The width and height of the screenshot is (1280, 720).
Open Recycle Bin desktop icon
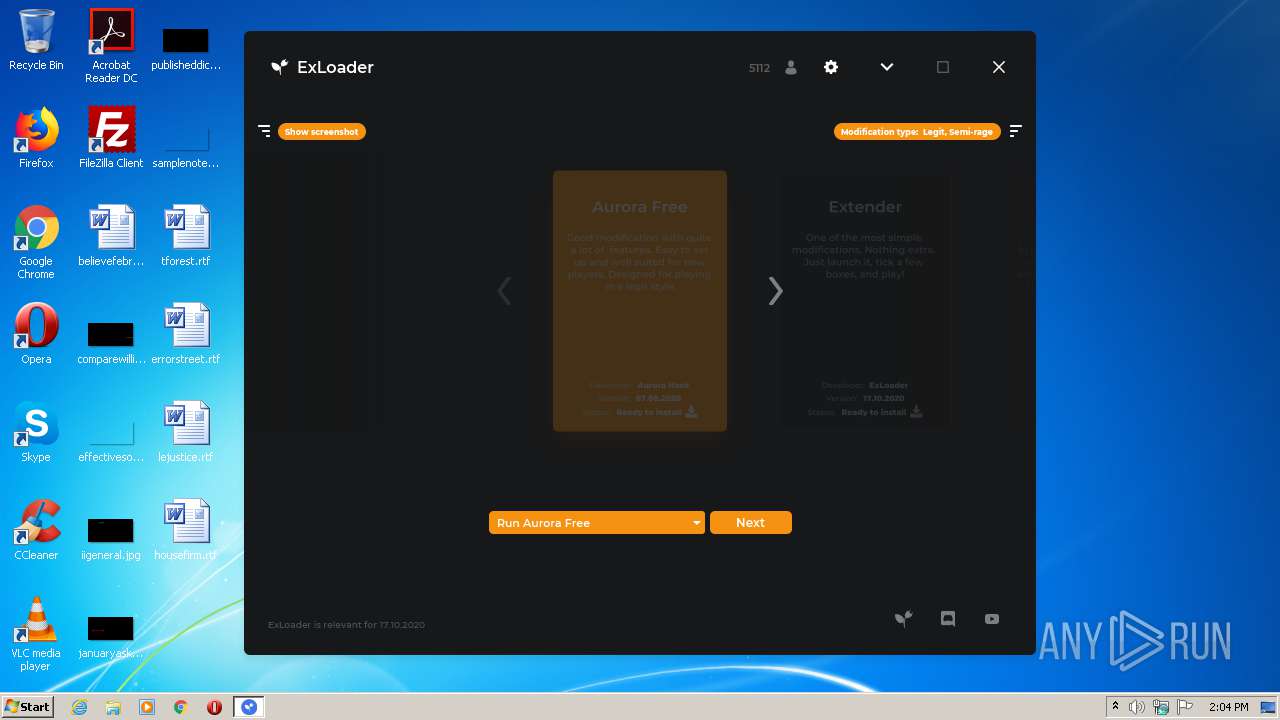[36, 41]
